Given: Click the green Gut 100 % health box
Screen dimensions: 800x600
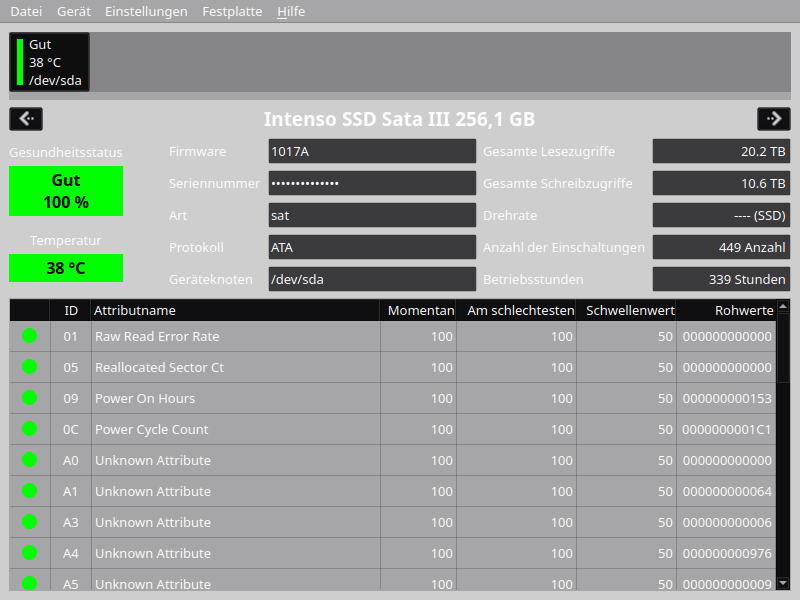Looking at the screenshot, I should [x=66, y=191].
